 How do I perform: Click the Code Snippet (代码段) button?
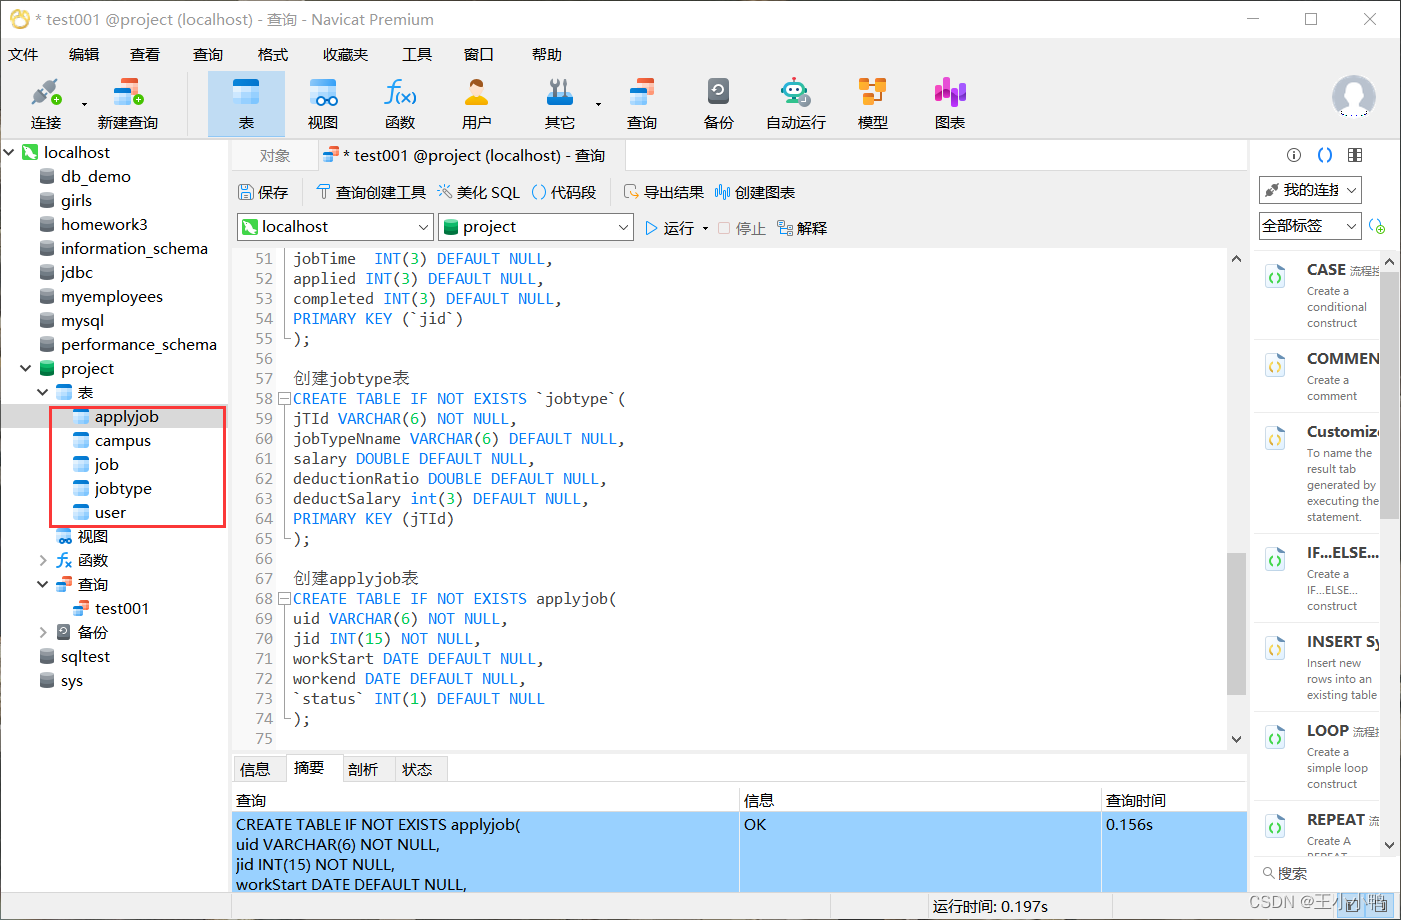[x=564, y=192]
